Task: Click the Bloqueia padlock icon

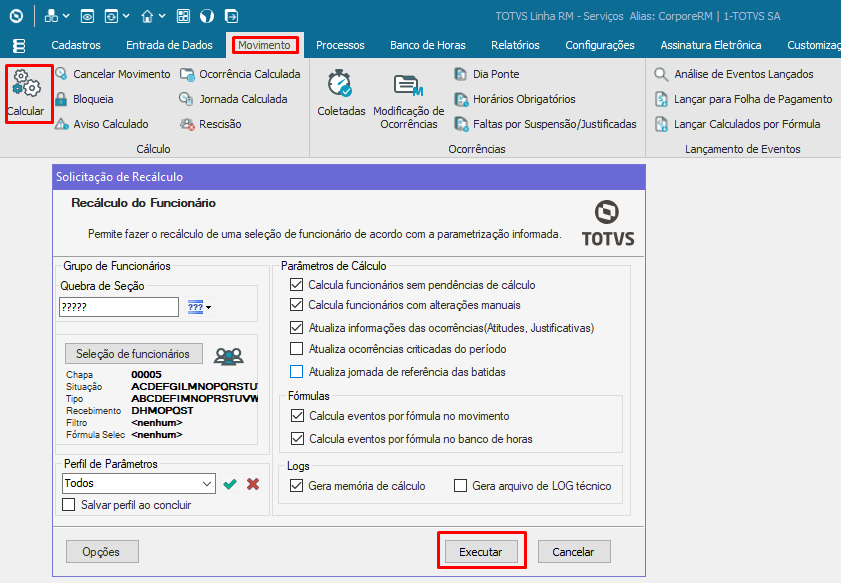Action: 62,99
